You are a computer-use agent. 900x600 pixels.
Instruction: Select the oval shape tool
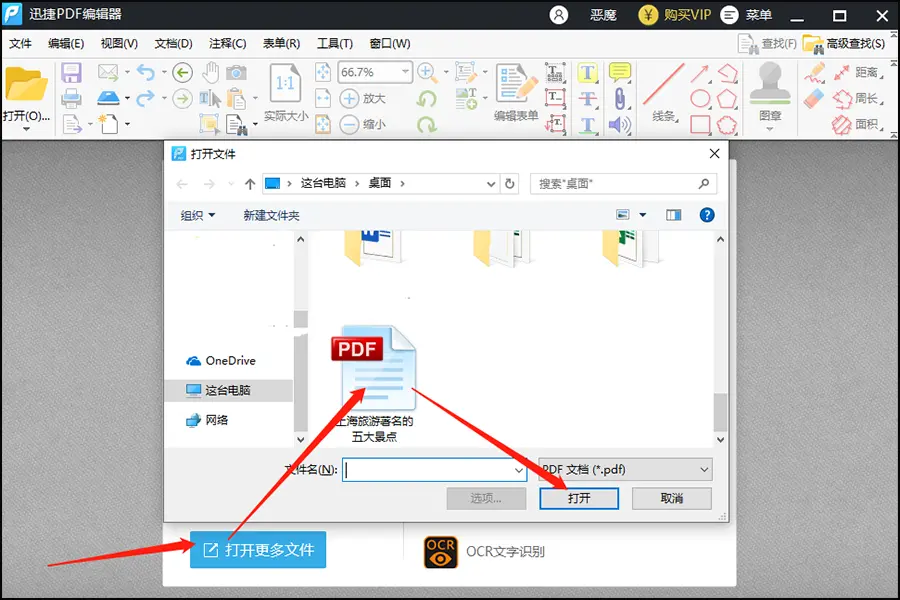[700, 98]
